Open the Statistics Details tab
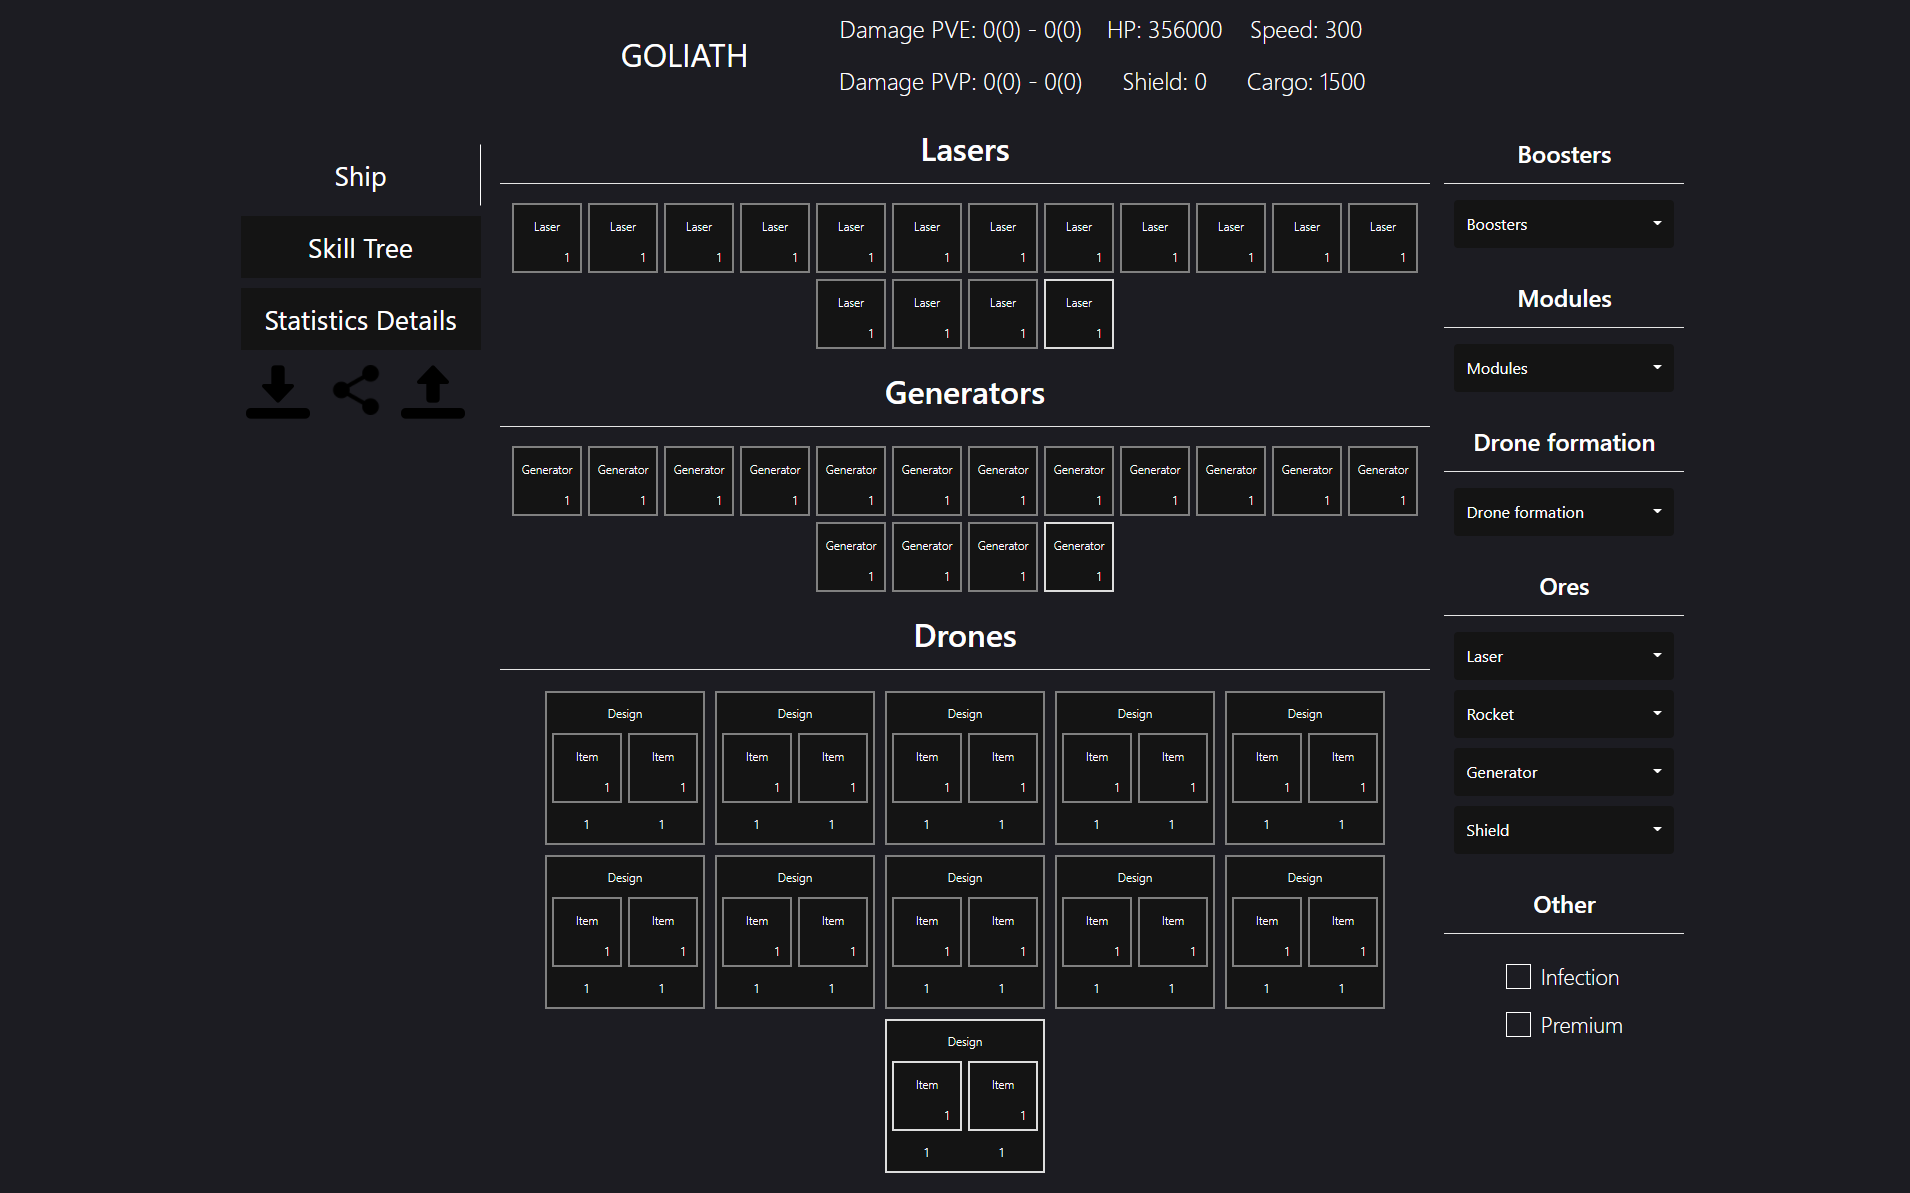The height and width of the screenshot is (1193, 1910). tap(360, 320)
